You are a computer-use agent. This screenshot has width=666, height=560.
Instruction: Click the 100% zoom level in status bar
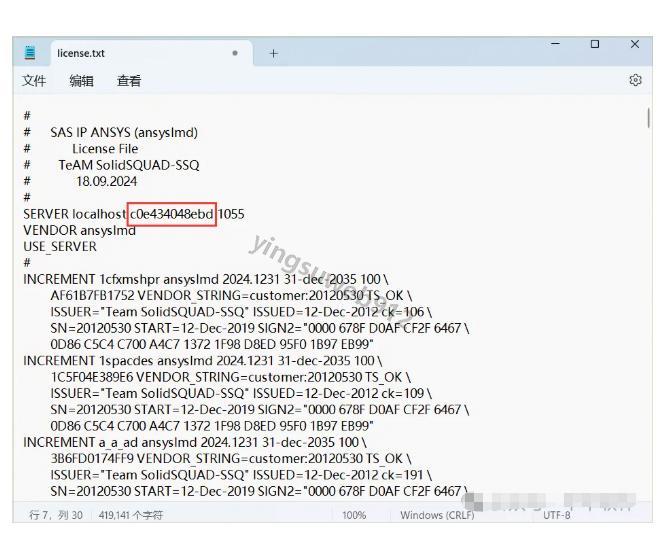354,515
